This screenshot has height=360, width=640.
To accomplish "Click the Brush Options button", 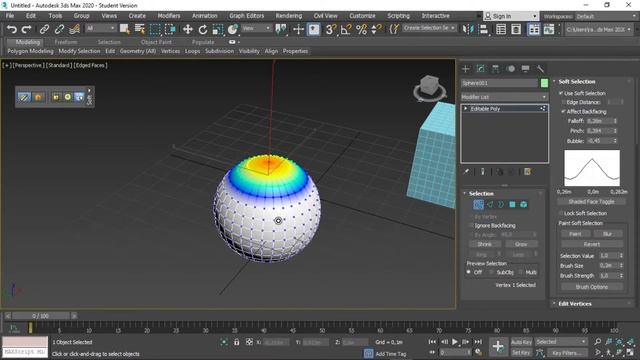I will tap(592, 287).
